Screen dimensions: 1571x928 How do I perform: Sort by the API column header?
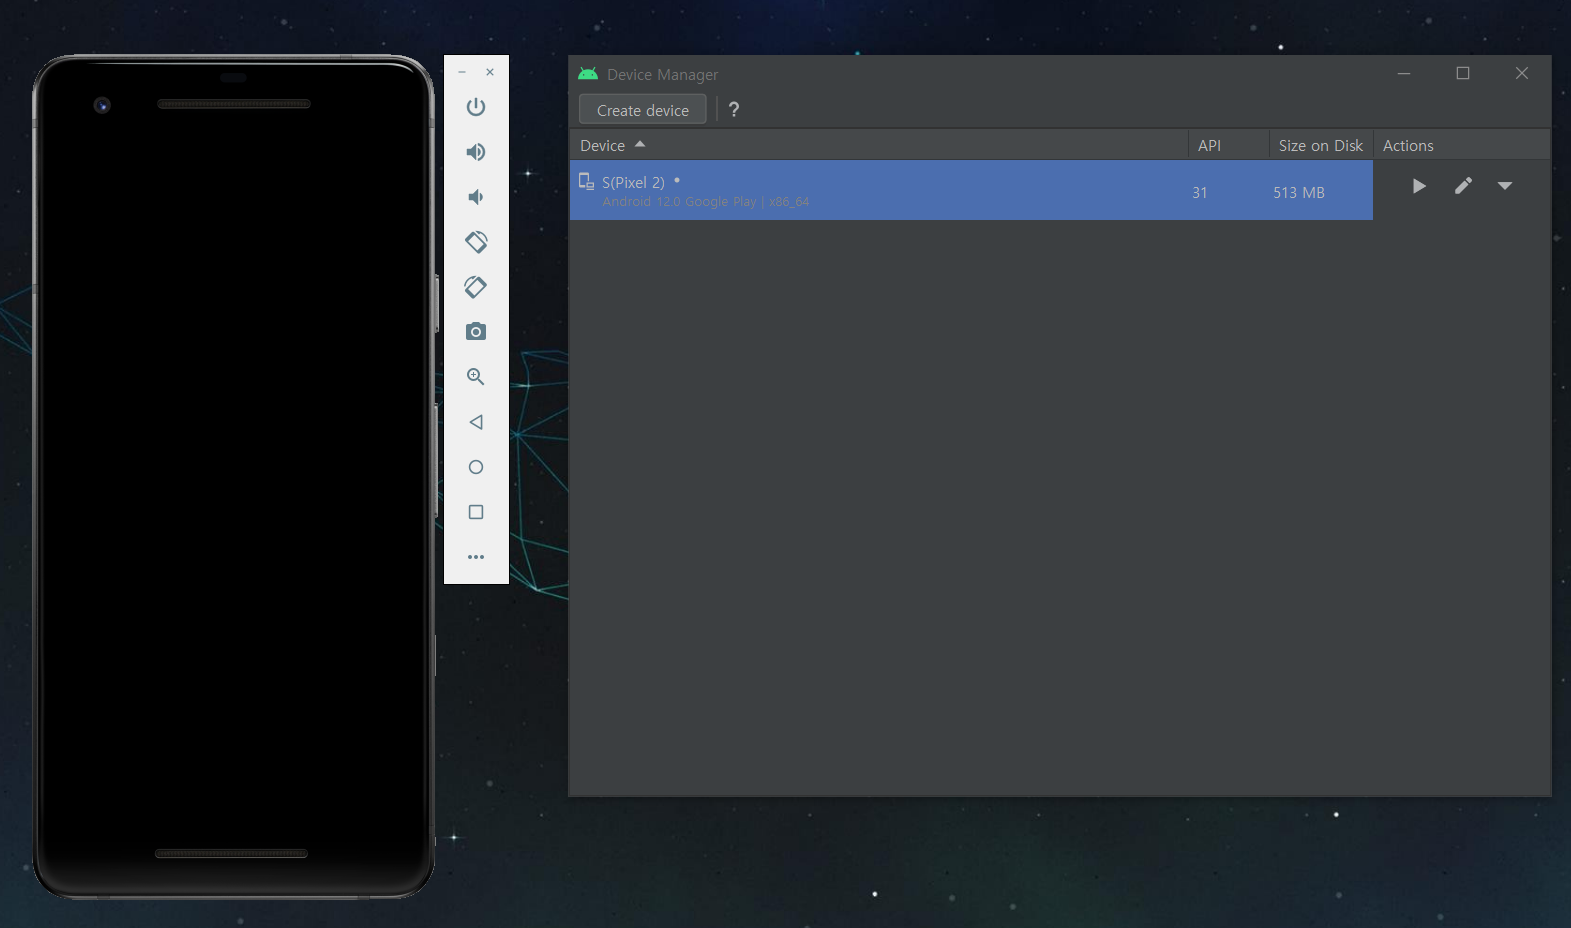coord(1229,145)
